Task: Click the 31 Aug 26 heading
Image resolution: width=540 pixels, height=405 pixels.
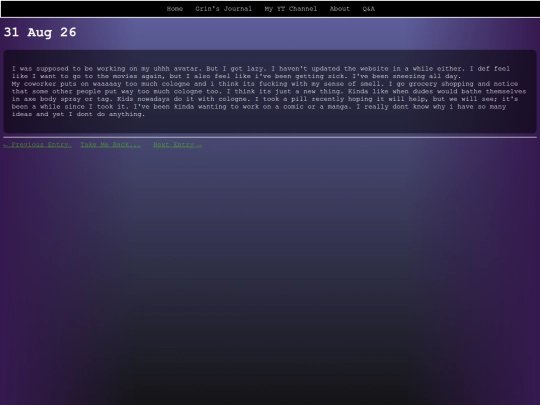Action: coord(40,32)
